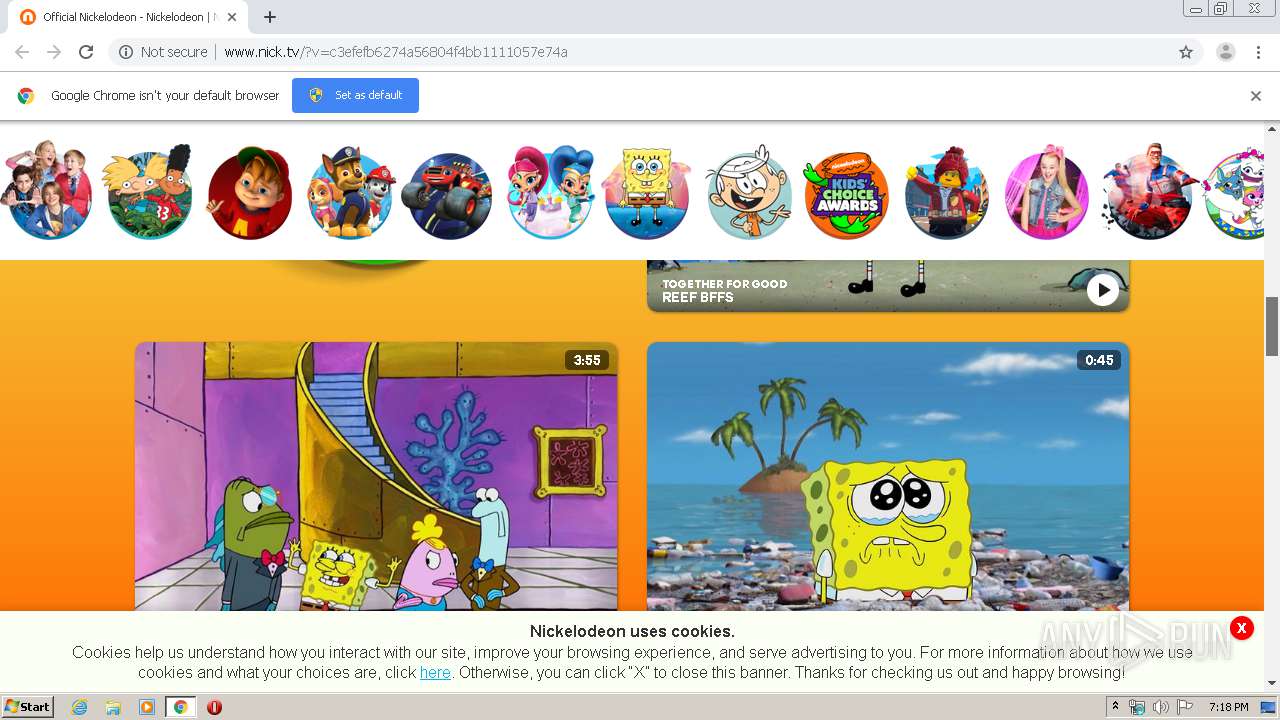Open the Alvin and the Chipmunks icon
The width and height of the screenshot is (1280, 720).
coord(249,193)
